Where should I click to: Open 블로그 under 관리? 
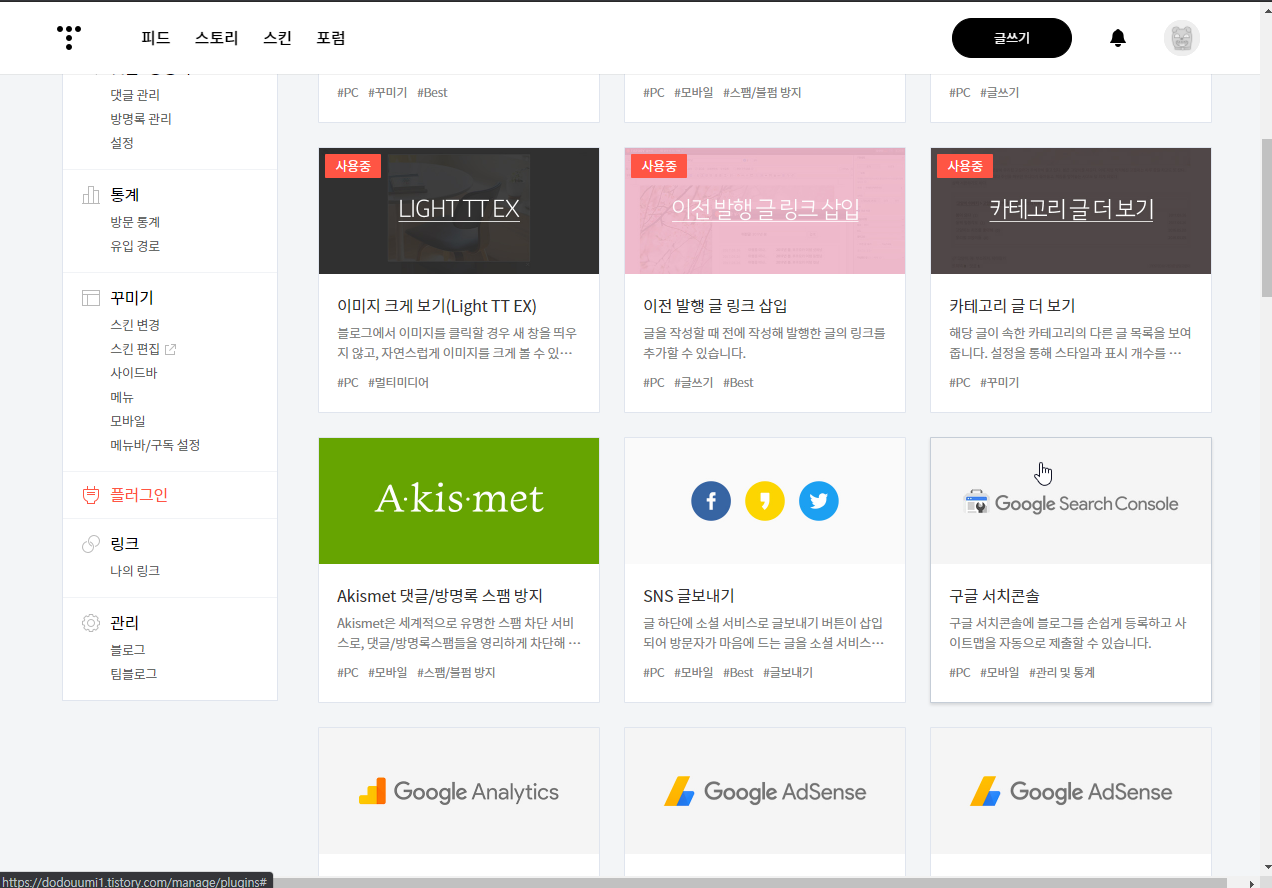click(128, 650)
